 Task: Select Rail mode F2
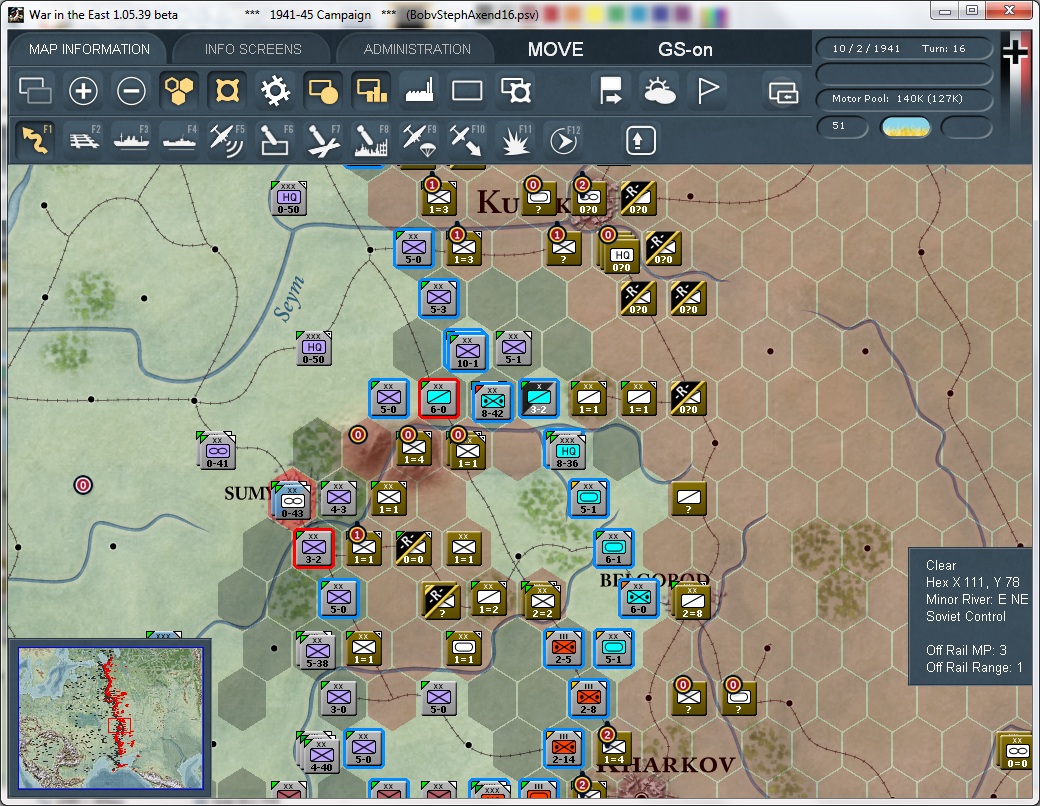click(84, 139)
